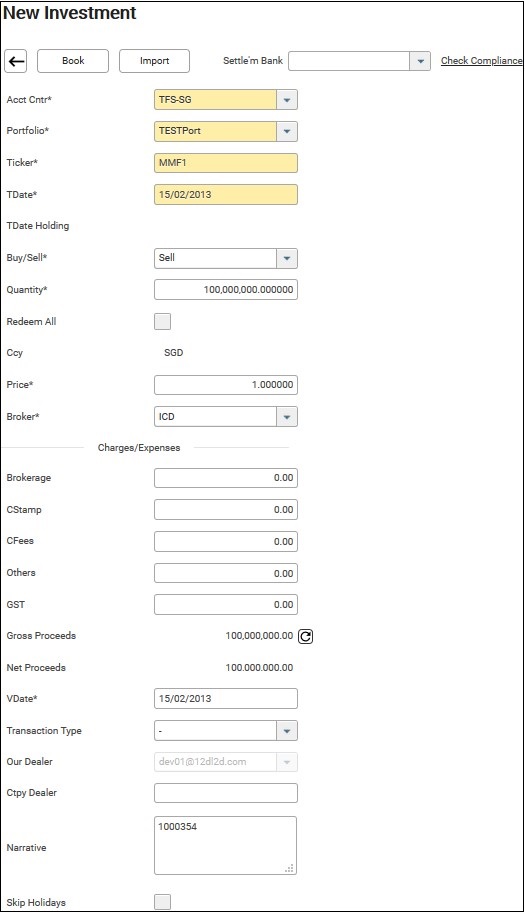
Task: Focus the Ticker field MMF1
Action: 226,163
